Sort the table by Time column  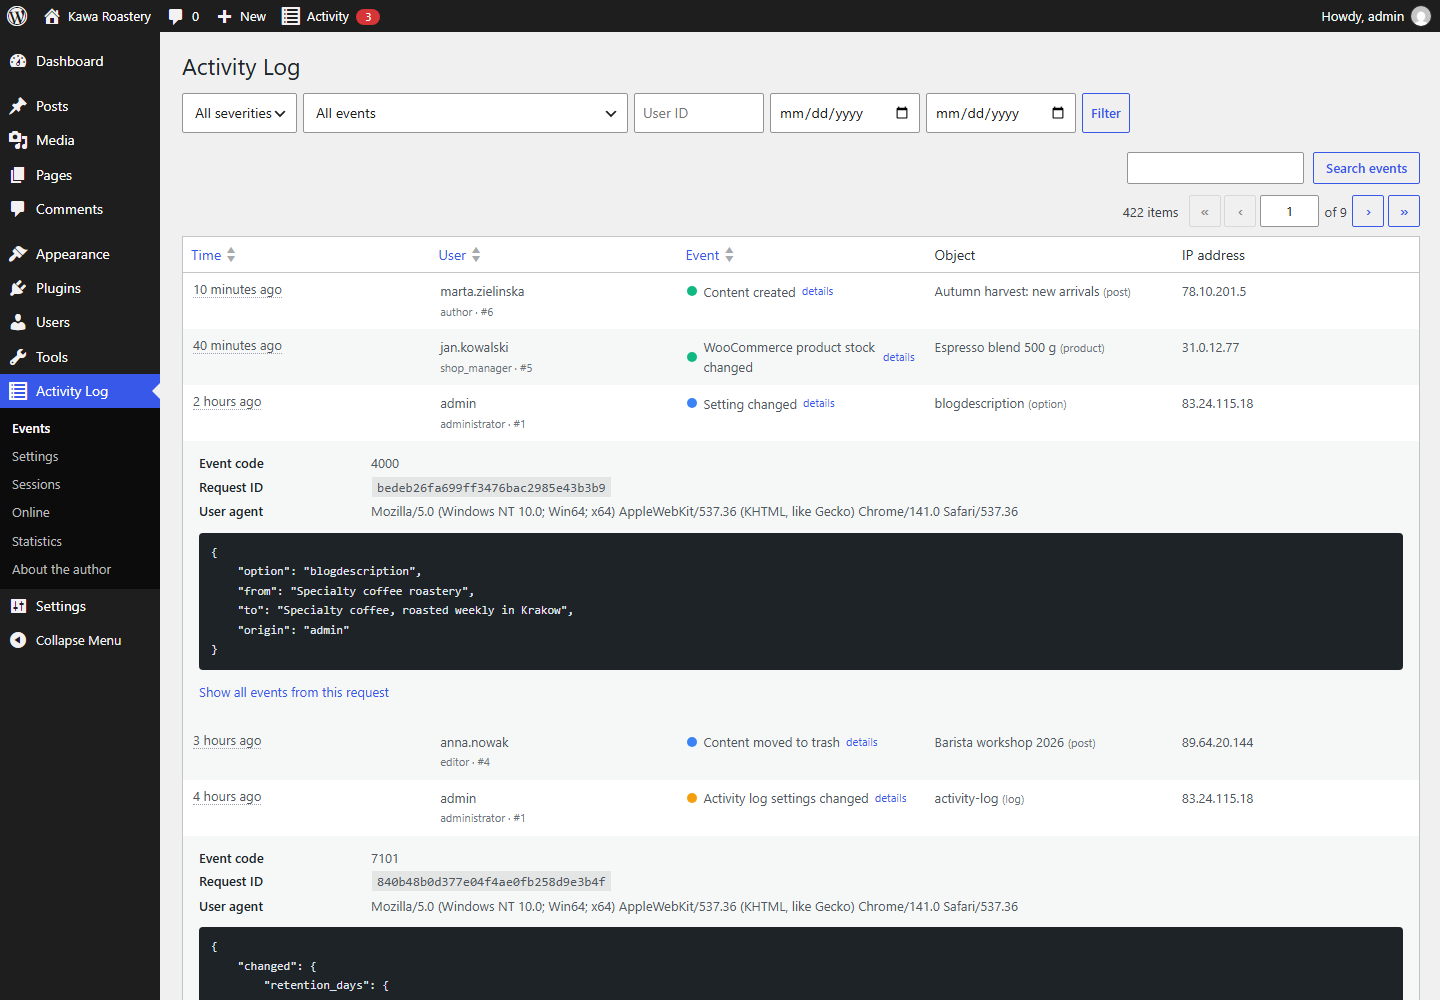point(213,255)
